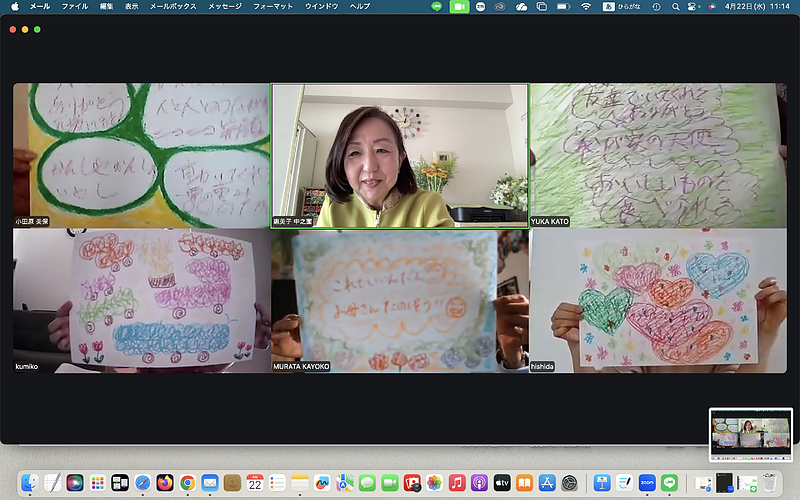800x500 pixels.
Task: Select MURATA KAYOKO's video tile
Action: (x=399, y=300)
